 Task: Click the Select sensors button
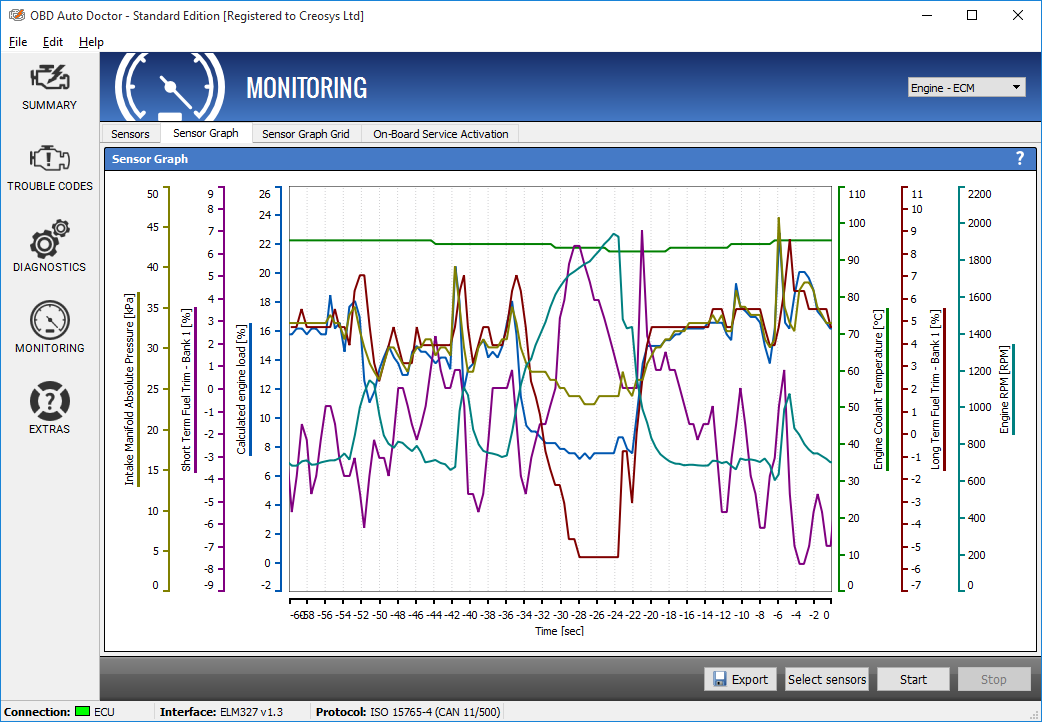[827, 679]
